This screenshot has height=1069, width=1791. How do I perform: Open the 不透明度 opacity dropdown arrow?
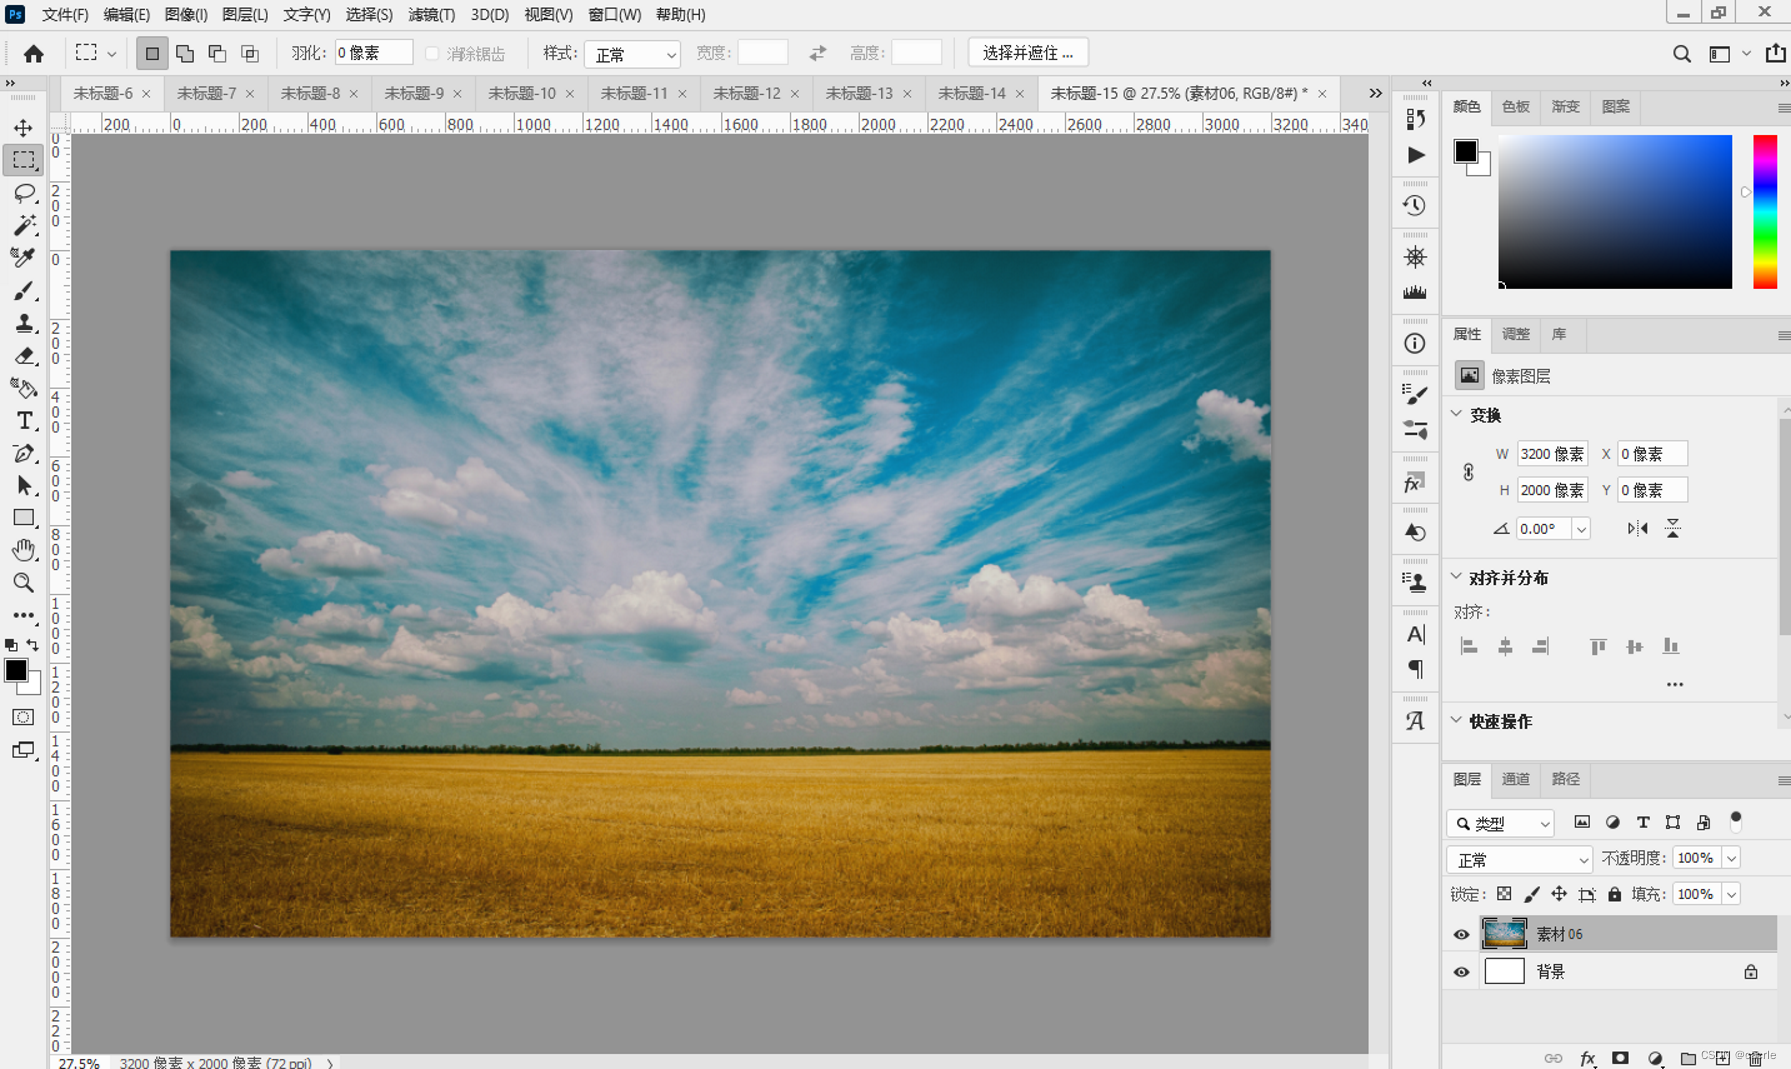tap(1731, 858)
